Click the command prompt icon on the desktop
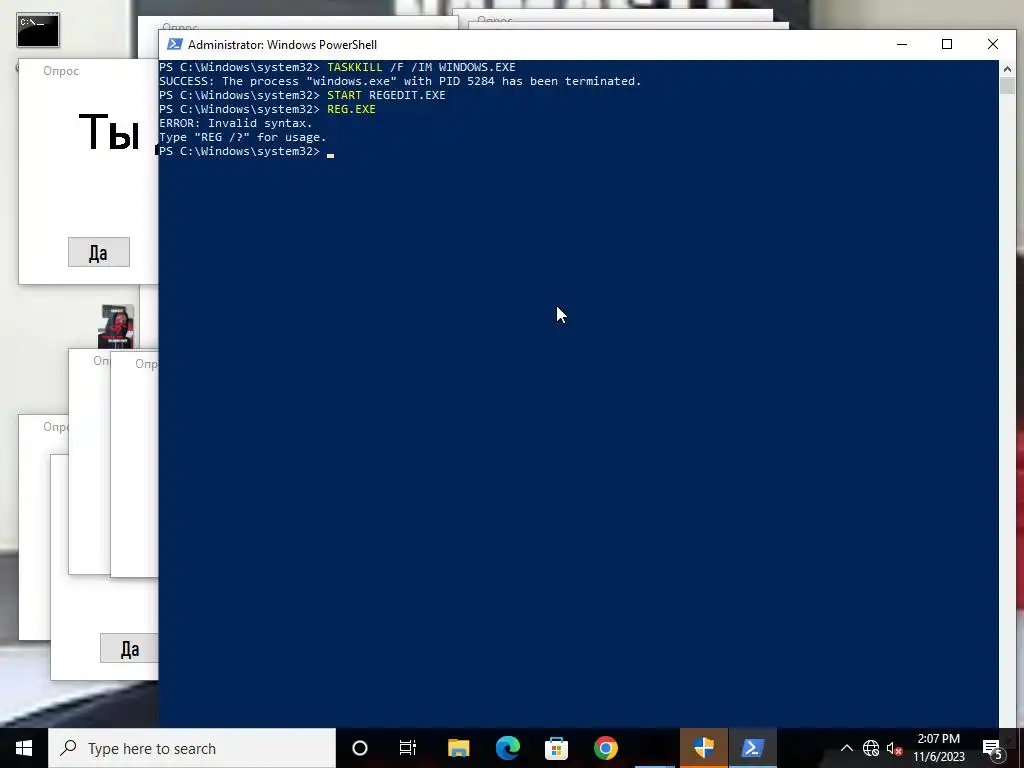 coord(38,30)
